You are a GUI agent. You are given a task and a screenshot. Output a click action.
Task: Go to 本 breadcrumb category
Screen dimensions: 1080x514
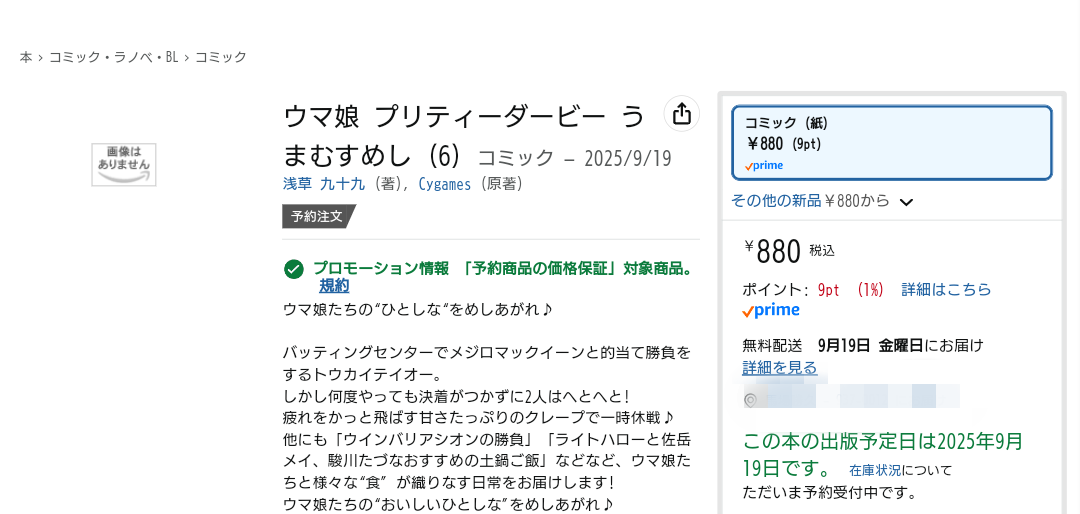[x=25, y=57]
